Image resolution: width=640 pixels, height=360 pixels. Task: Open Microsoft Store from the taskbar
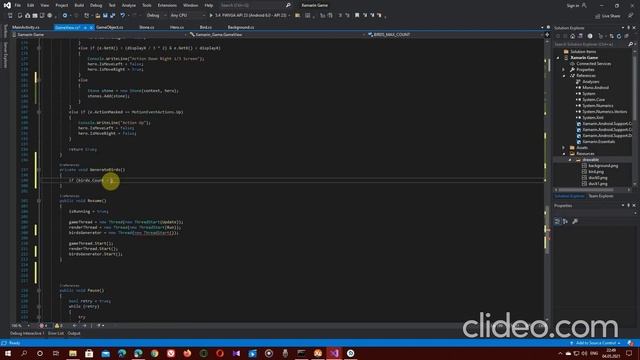(89, 353)
